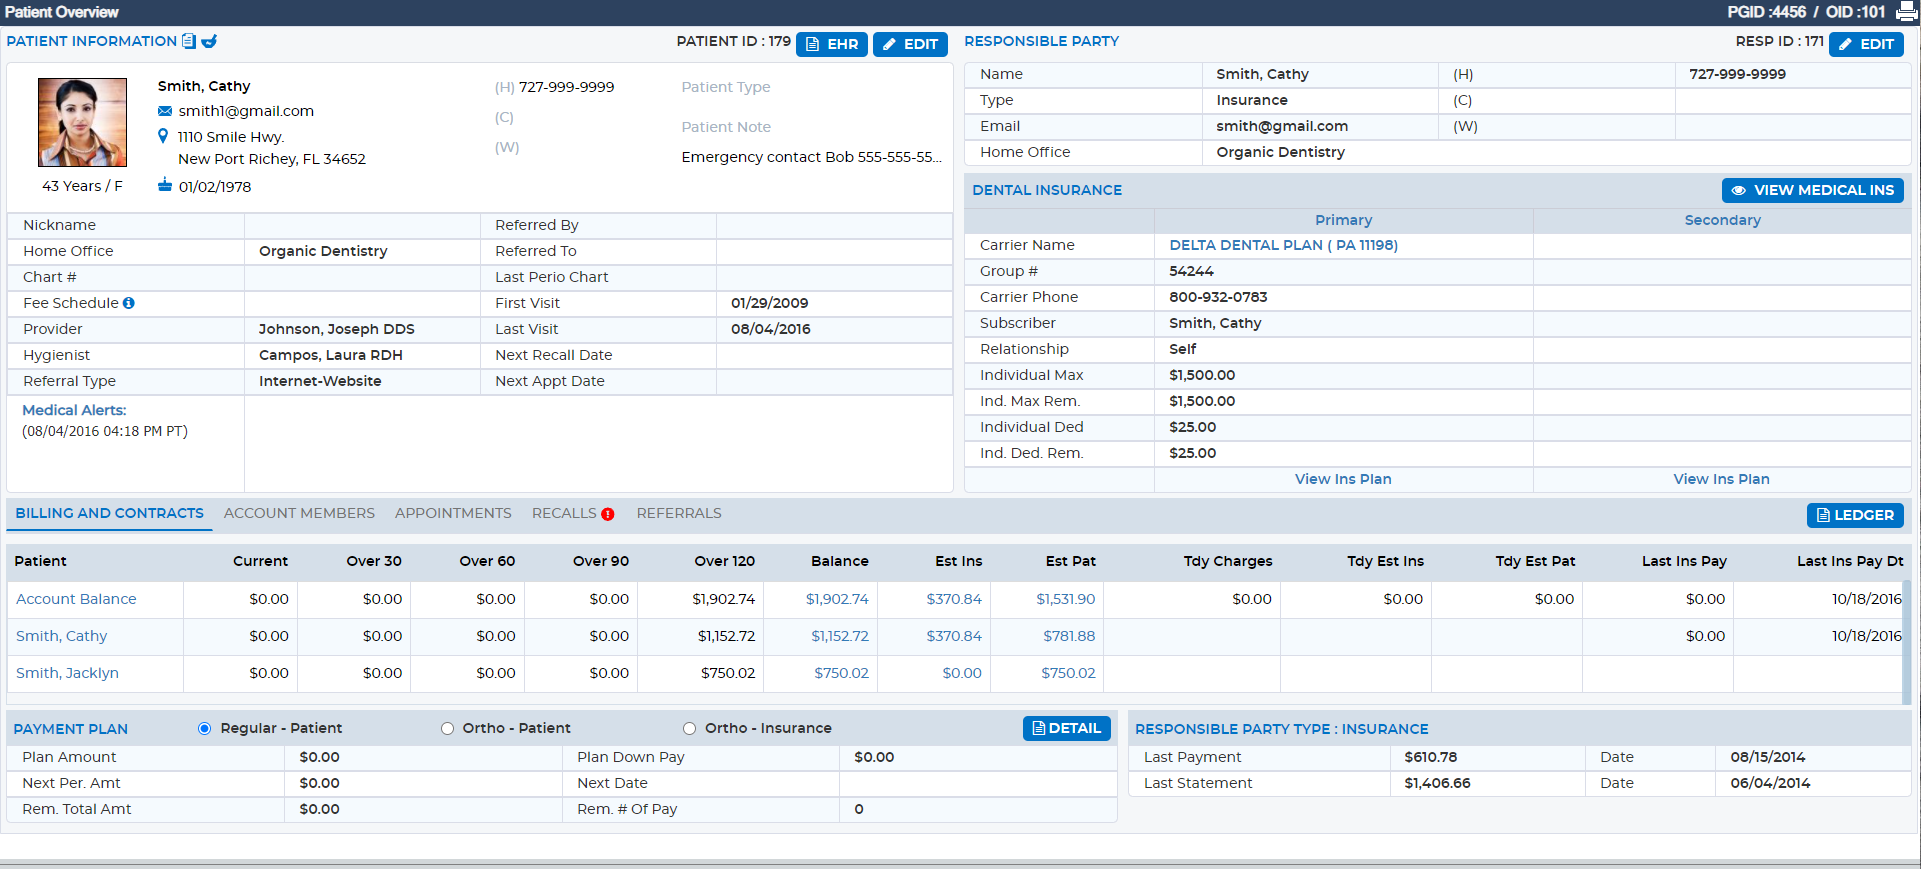Switch to the Referrals tab
The image size is (1921, 869).
(x=679, y=513)
